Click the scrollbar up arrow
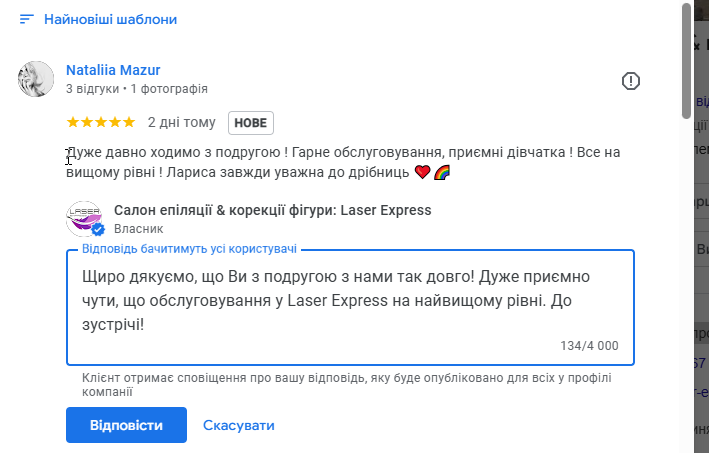709x453 pixels. [686, 6]
